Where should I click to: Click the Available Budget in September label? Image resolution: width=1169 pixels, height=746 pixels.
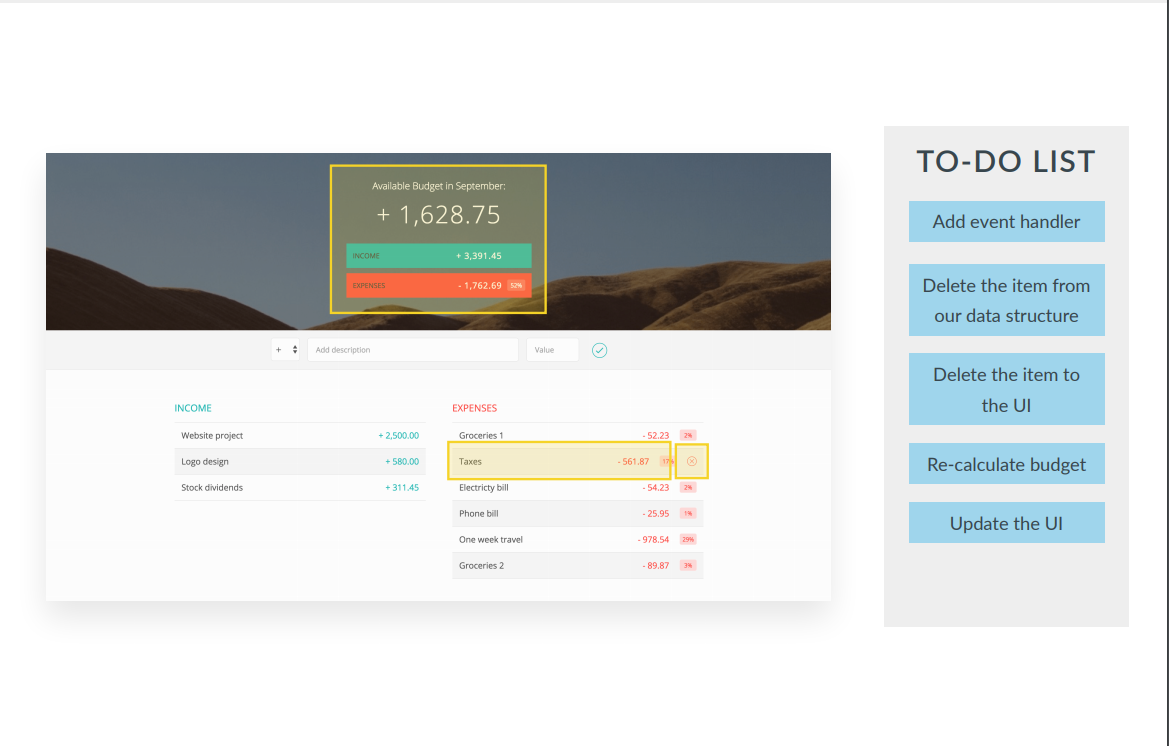point(438,186)
